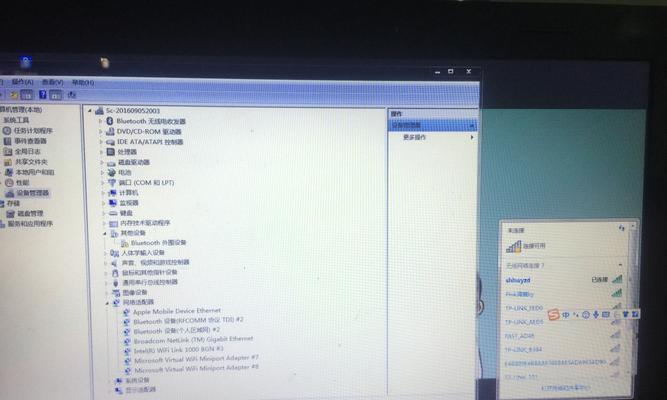Click the microphone icon on Sogou IME bar
This screenshot has height=400, width=667.
[596, 314]
